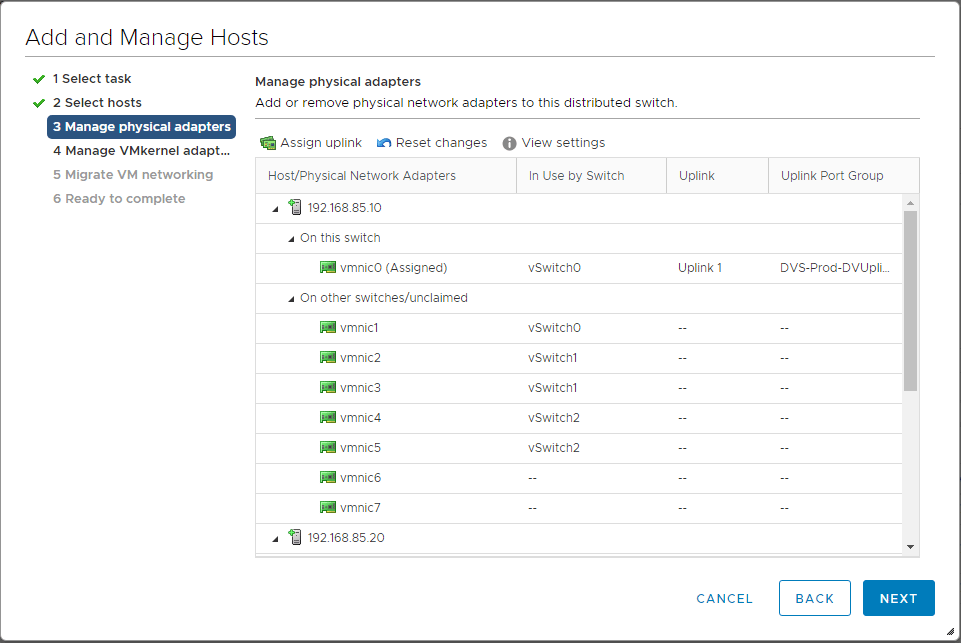Collapse the "On other switches/unclaimed" group

[x=291, y=298]
